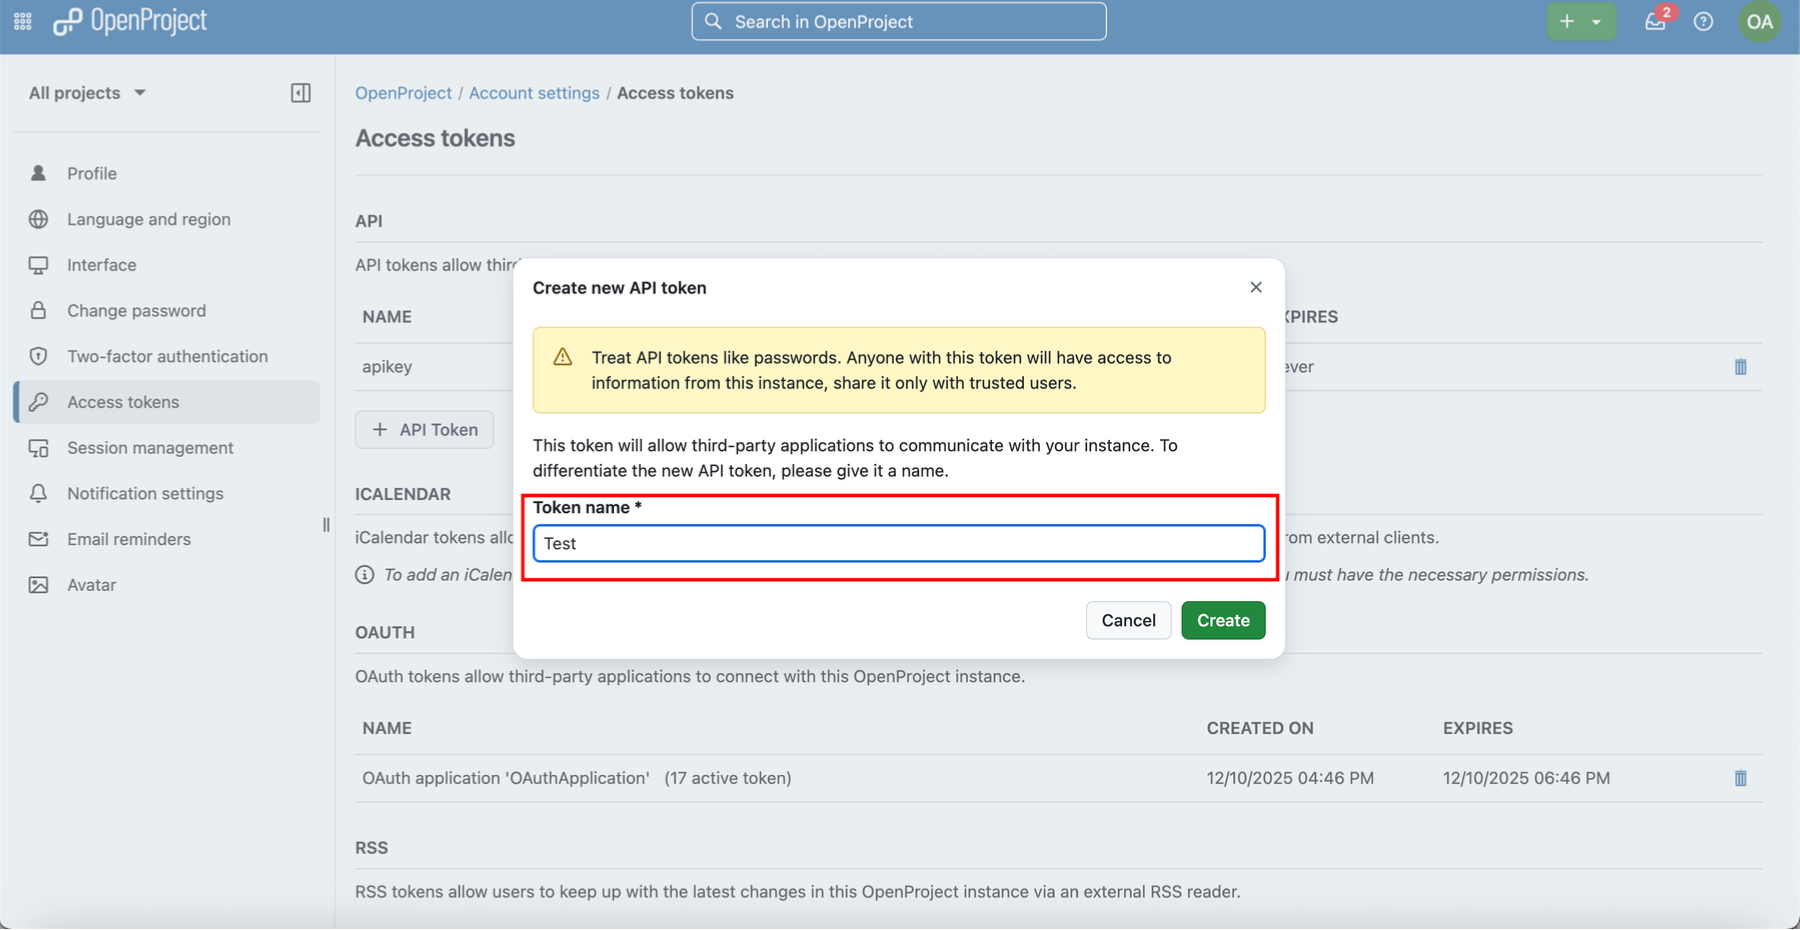The image size is (1800, 930).
Task: Close the Create new API token dialog
Action: (x=1256, y=287)
